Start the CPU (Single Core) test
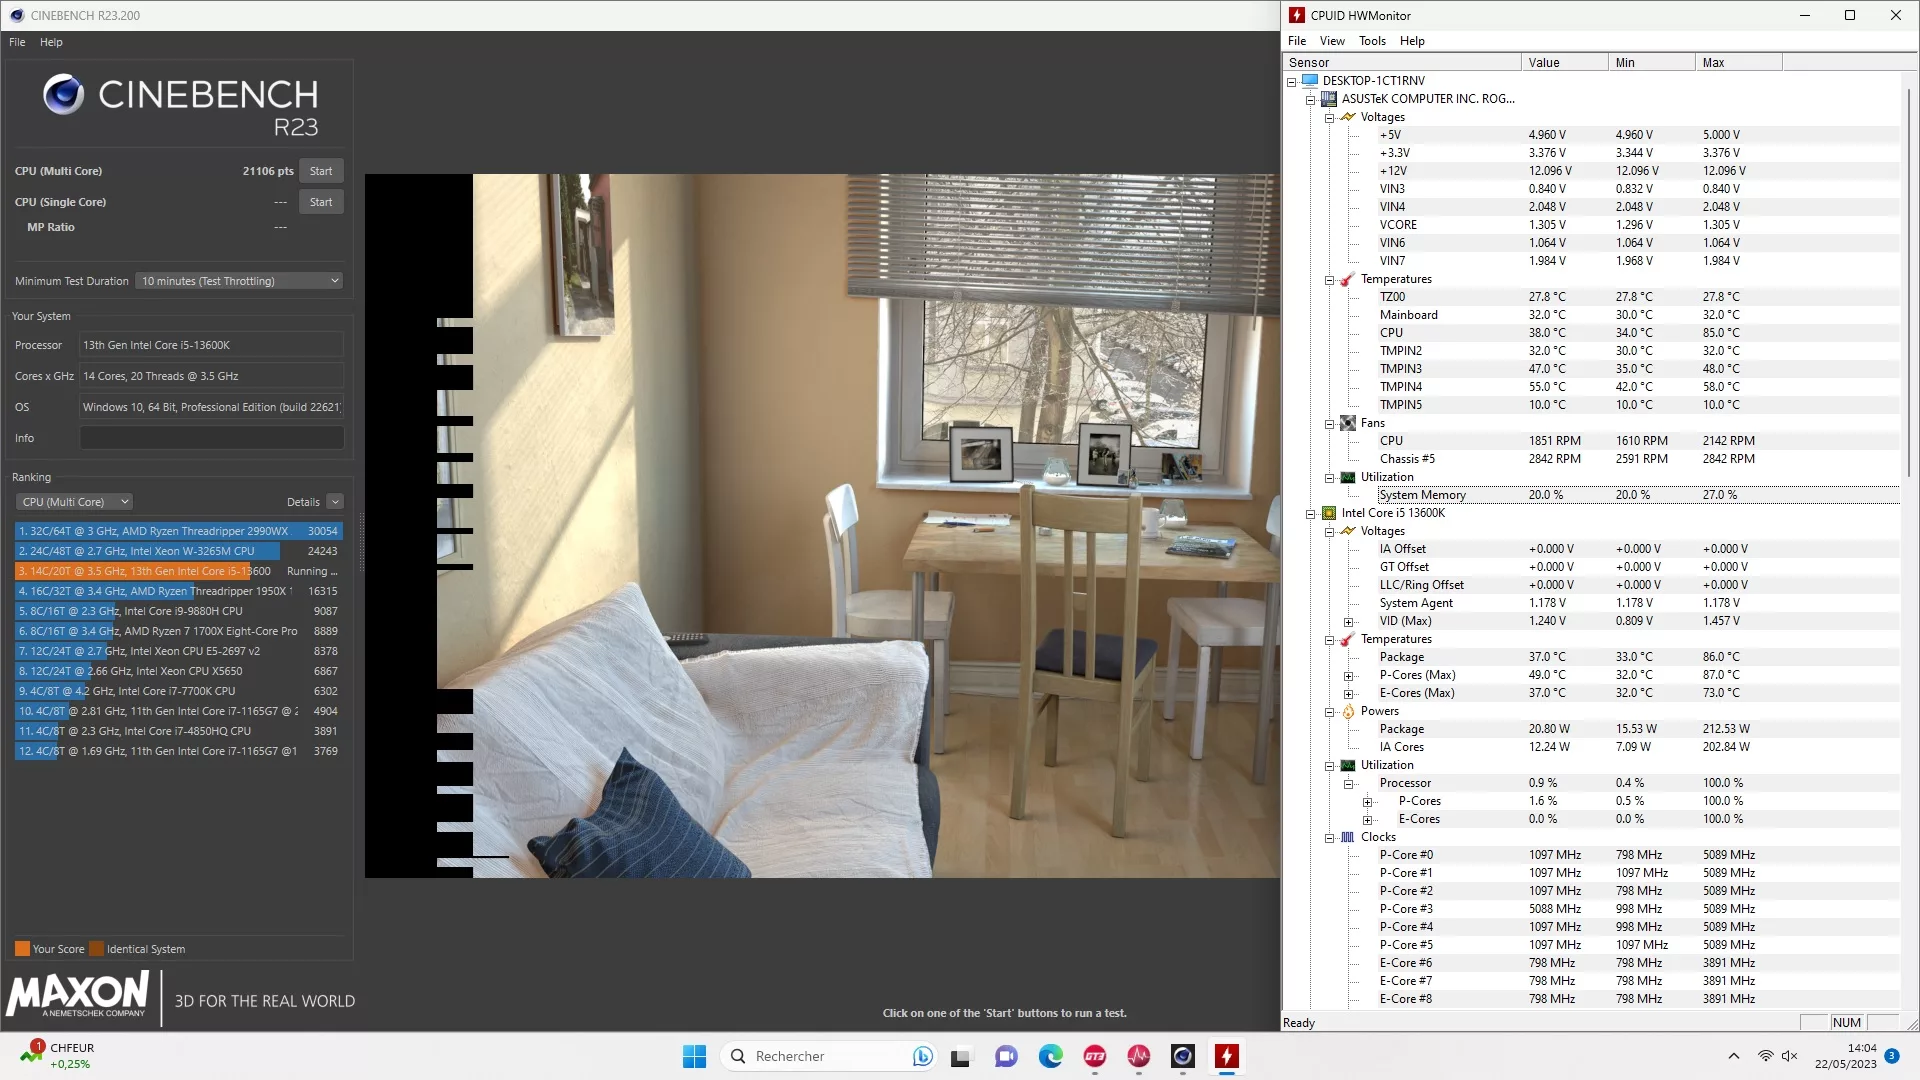The height and width of the screenshot is (1080, 1920). pos(320,202)
